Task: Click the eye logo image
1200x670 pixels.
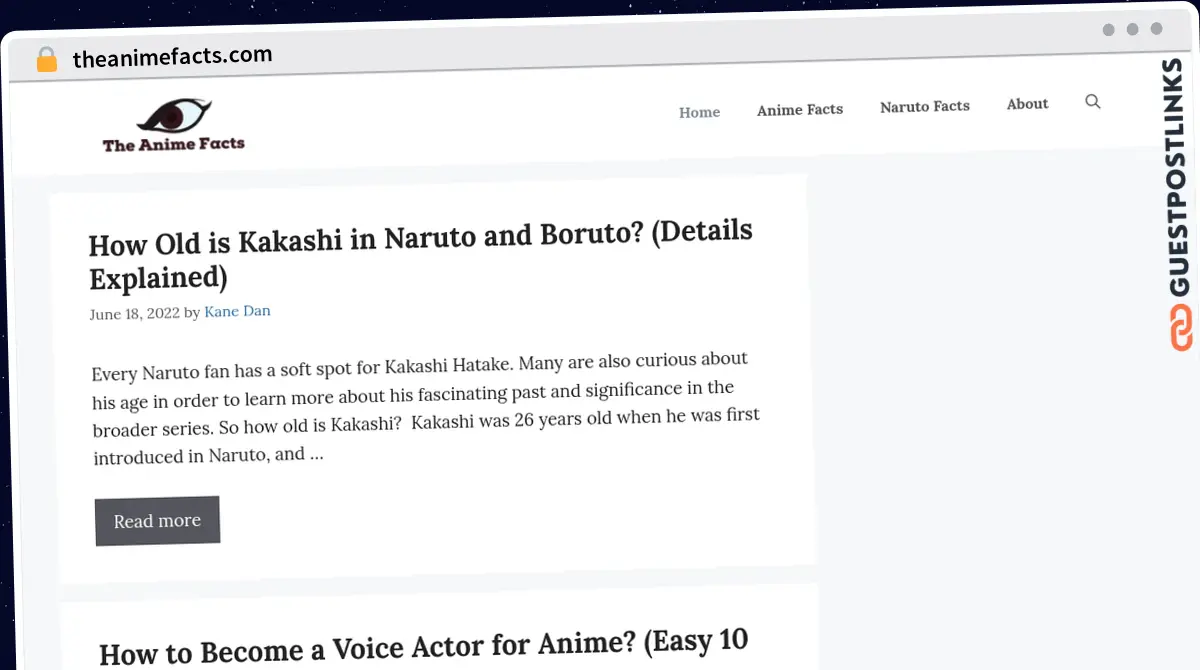Action: [x=174, y=116]
